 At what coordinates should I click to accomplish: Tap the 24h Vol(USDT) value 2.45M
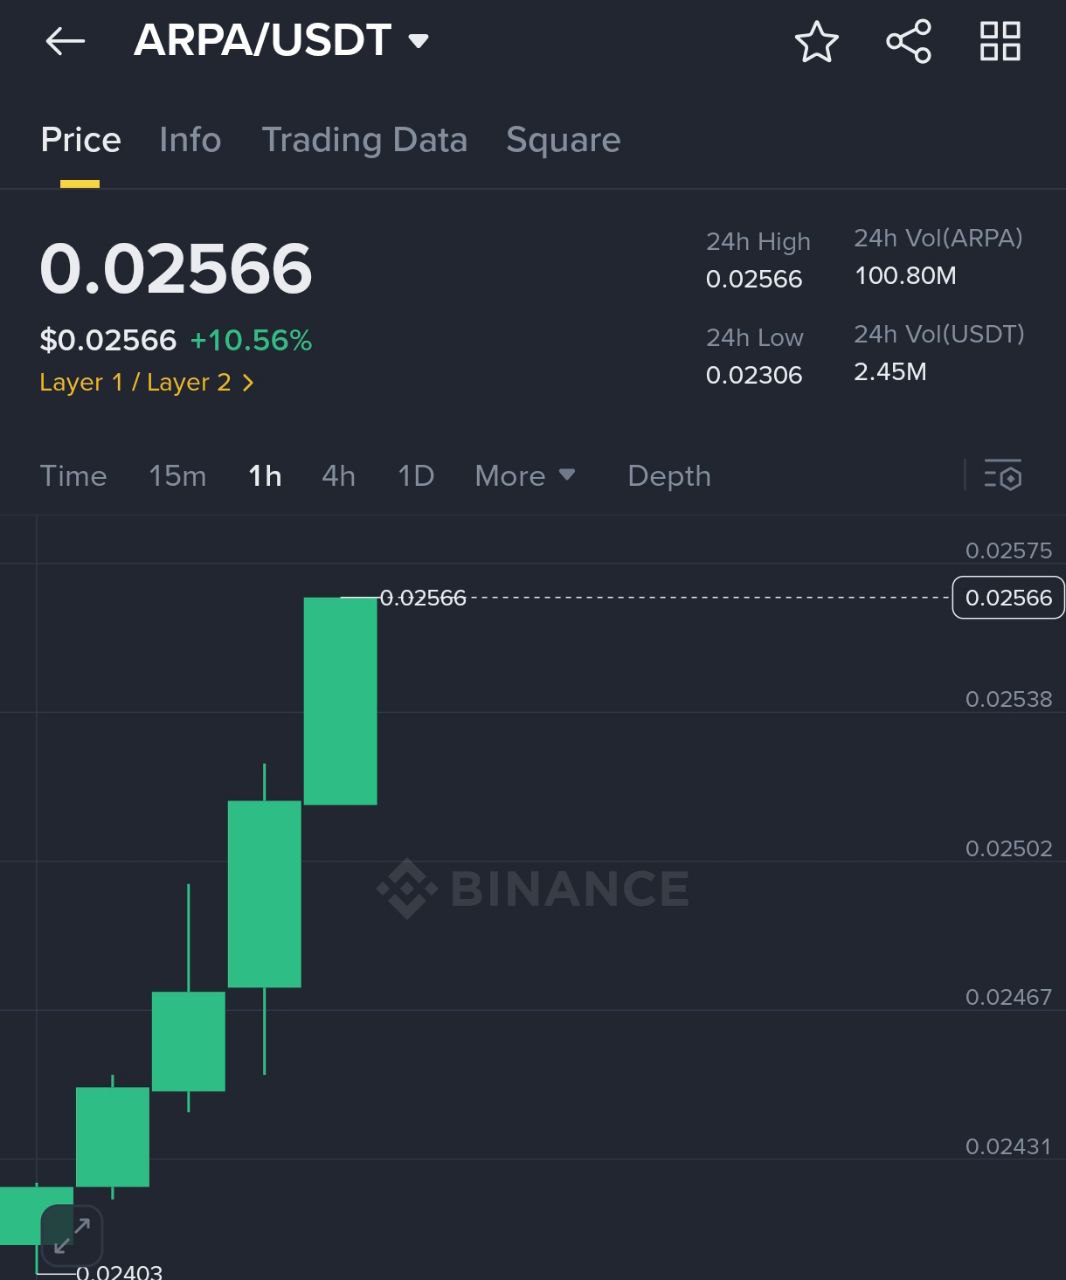890,372
